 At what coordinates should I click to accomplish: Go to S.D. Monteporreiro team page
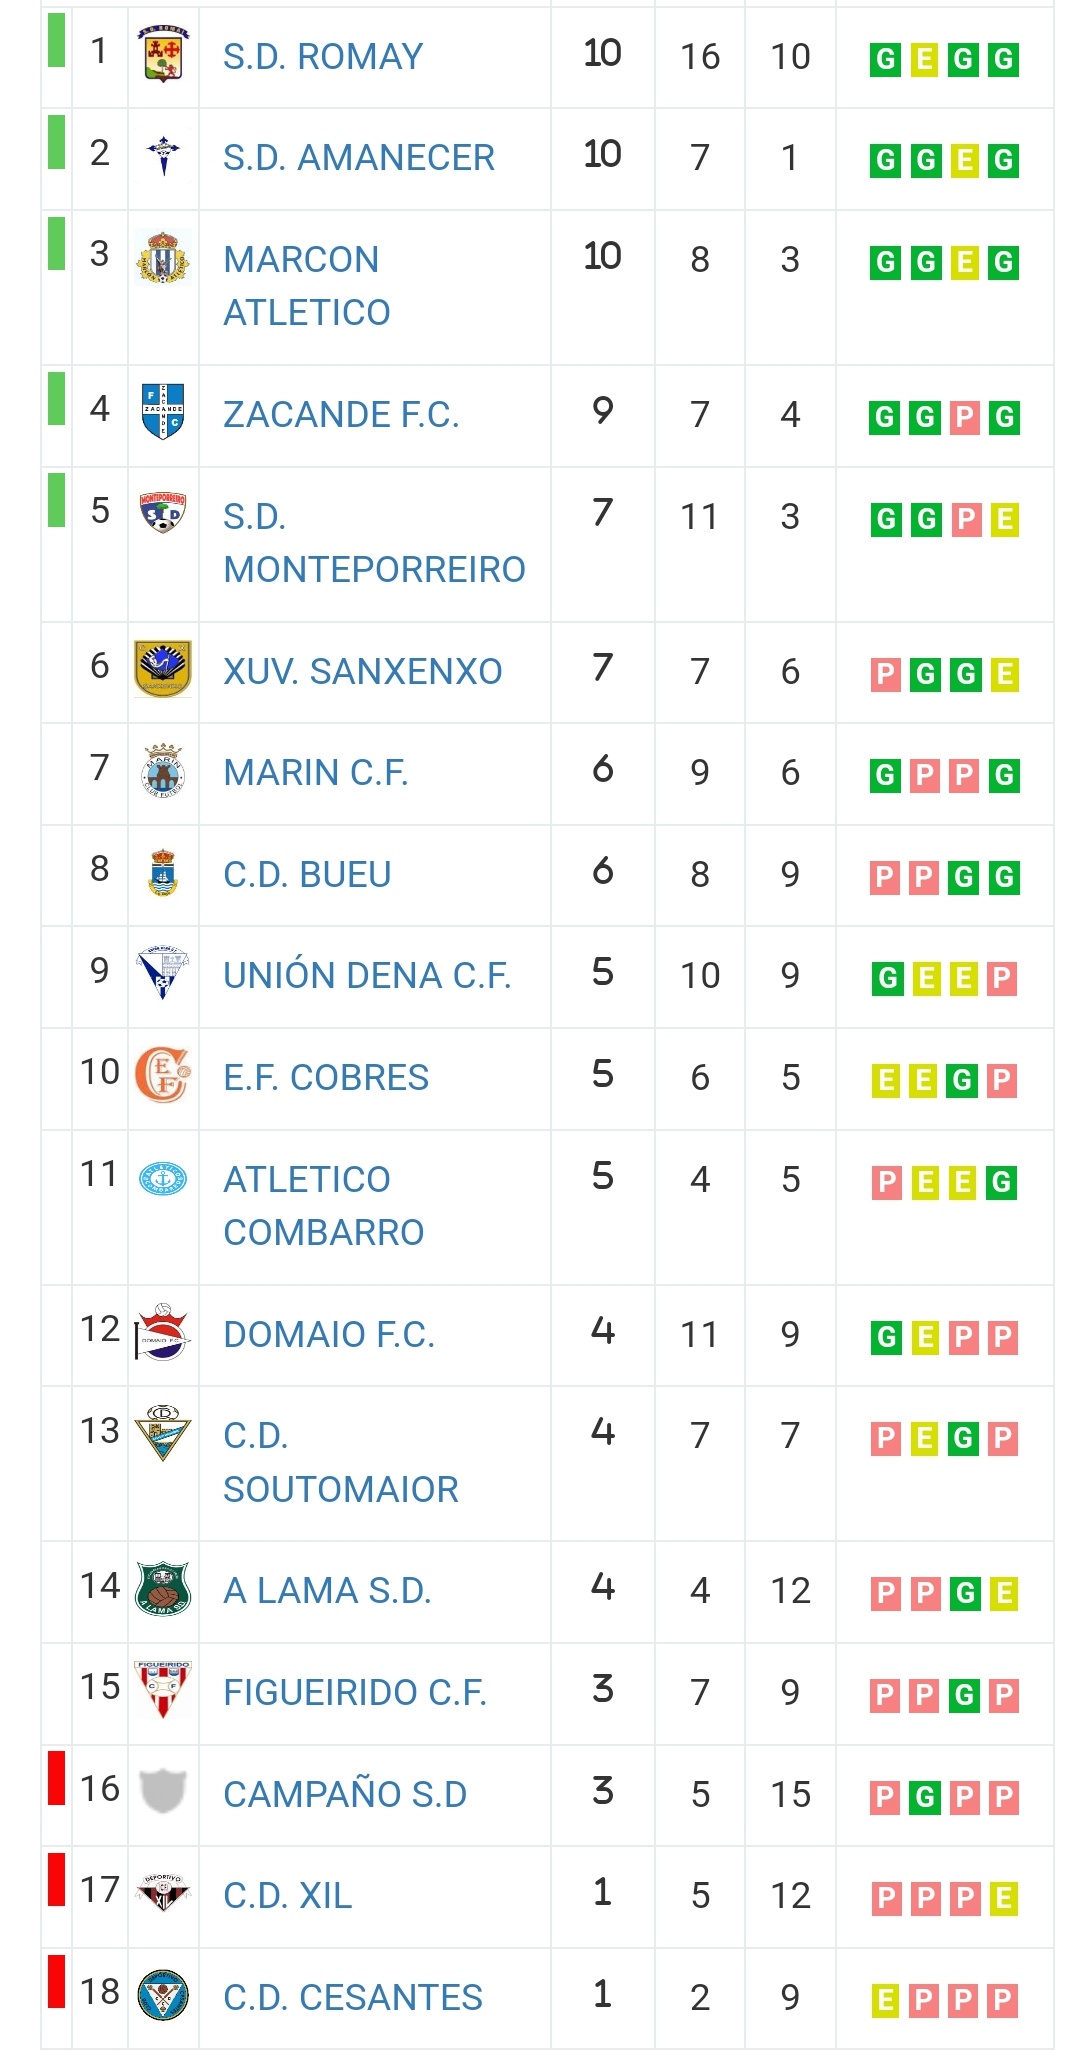[x=374, y=543]
